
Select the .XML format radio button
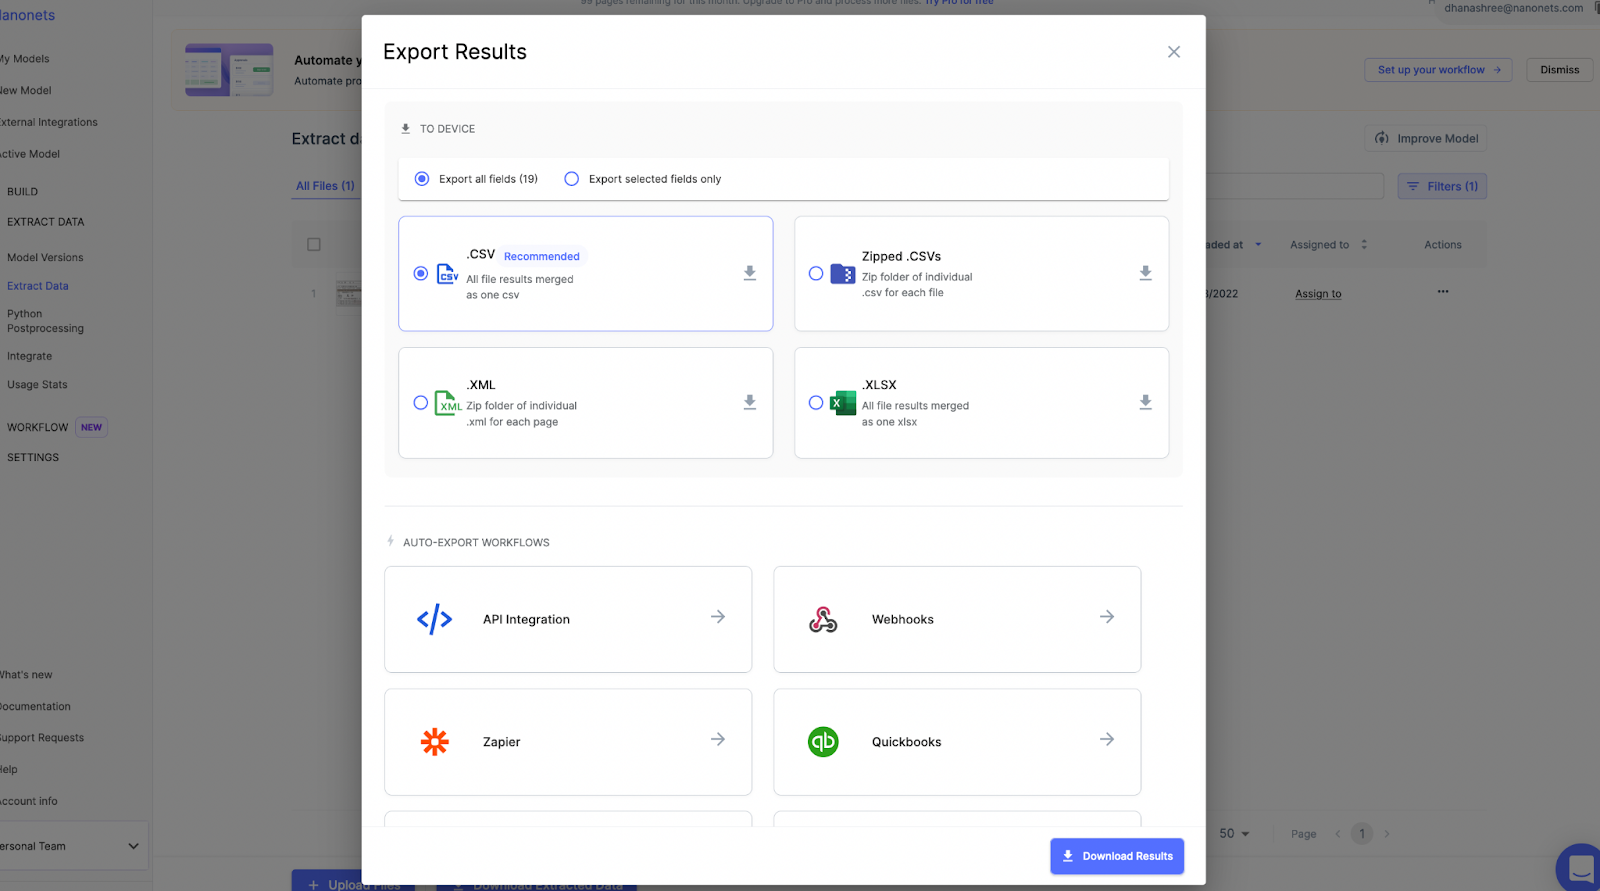point(421,403)
